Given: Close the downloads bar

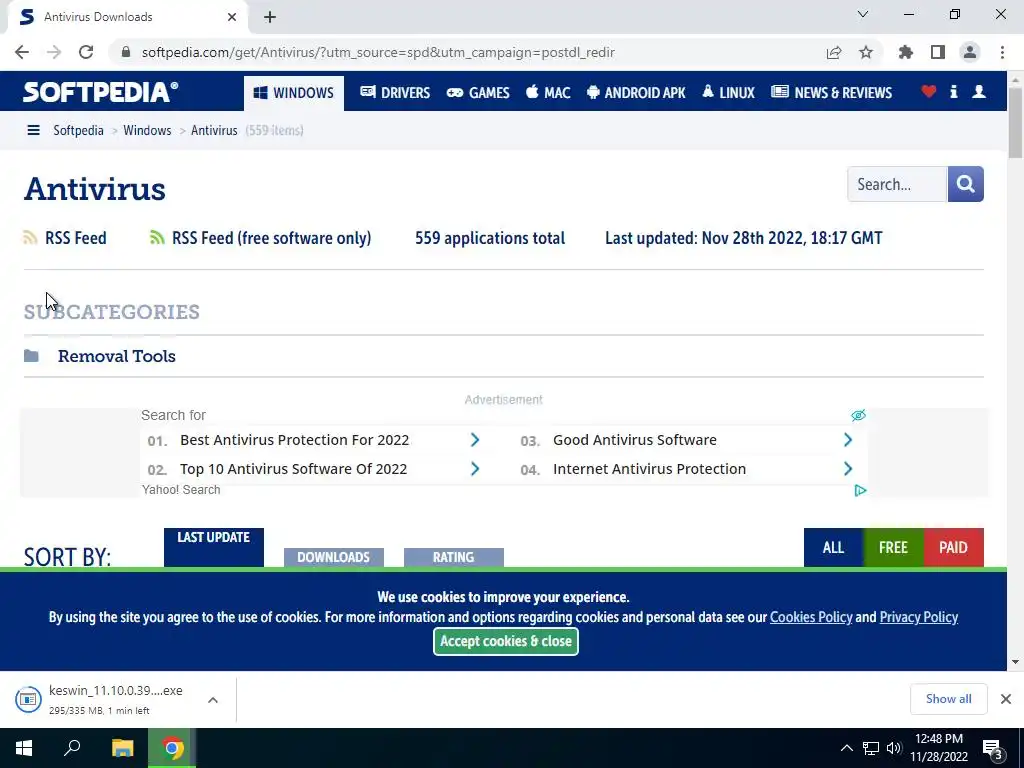Looking at the screenshot, I should click(1006, 699).
